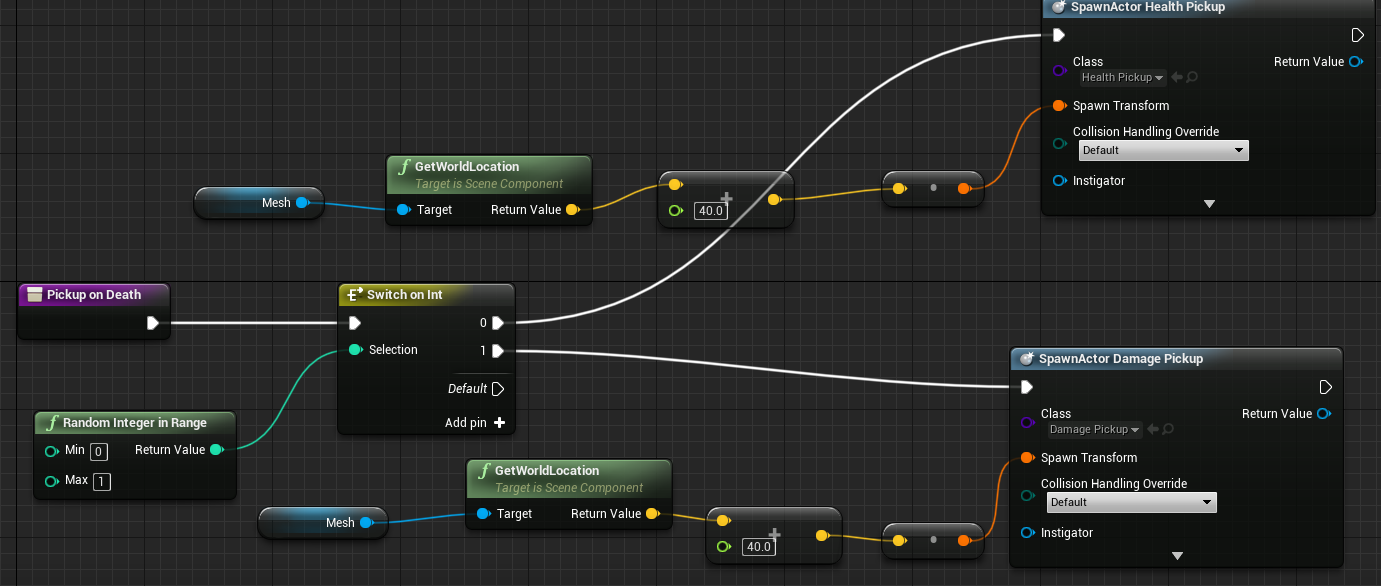Click the use-selected arrow icon beside Damage Pickup class

(1153, 430)
